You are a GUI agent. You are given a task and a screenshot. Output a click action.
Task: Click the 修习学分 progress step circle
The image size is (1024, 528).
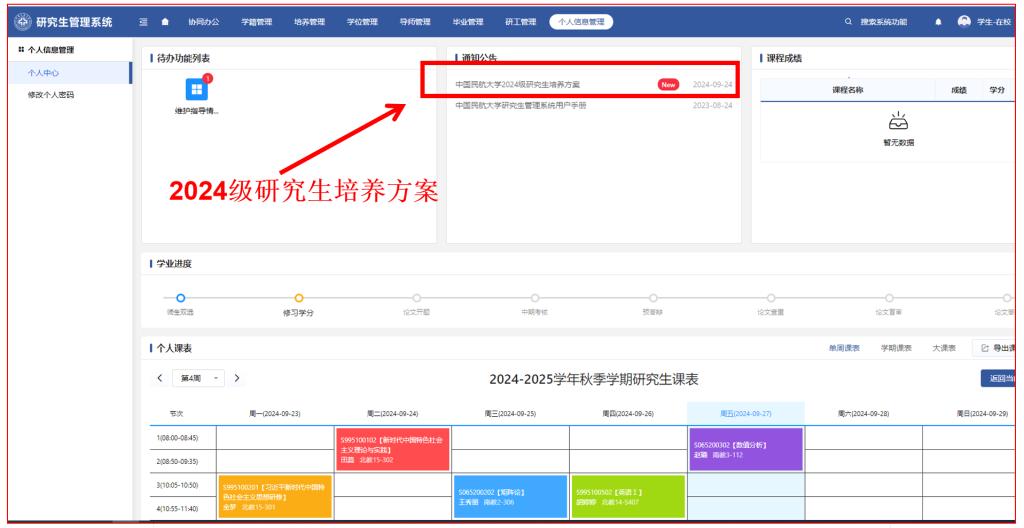pyautogui.click(x=298, y=296)
